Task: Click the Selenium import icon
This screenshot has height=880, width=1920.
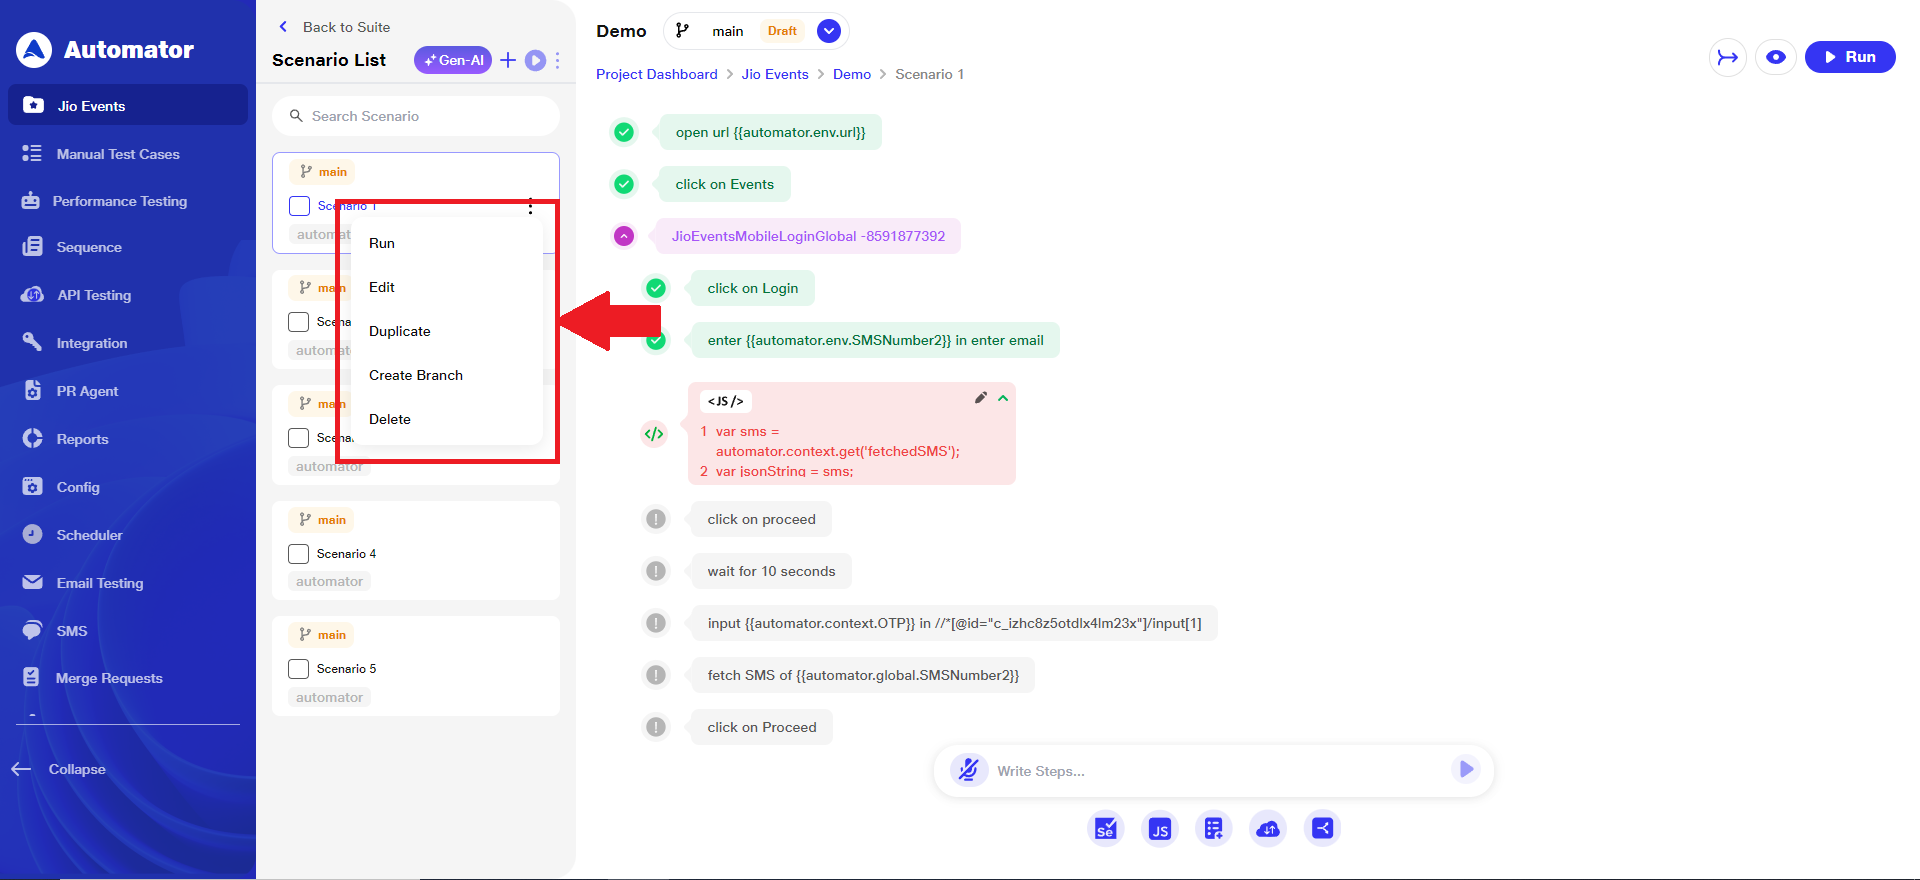Action: coord(1105,828)
